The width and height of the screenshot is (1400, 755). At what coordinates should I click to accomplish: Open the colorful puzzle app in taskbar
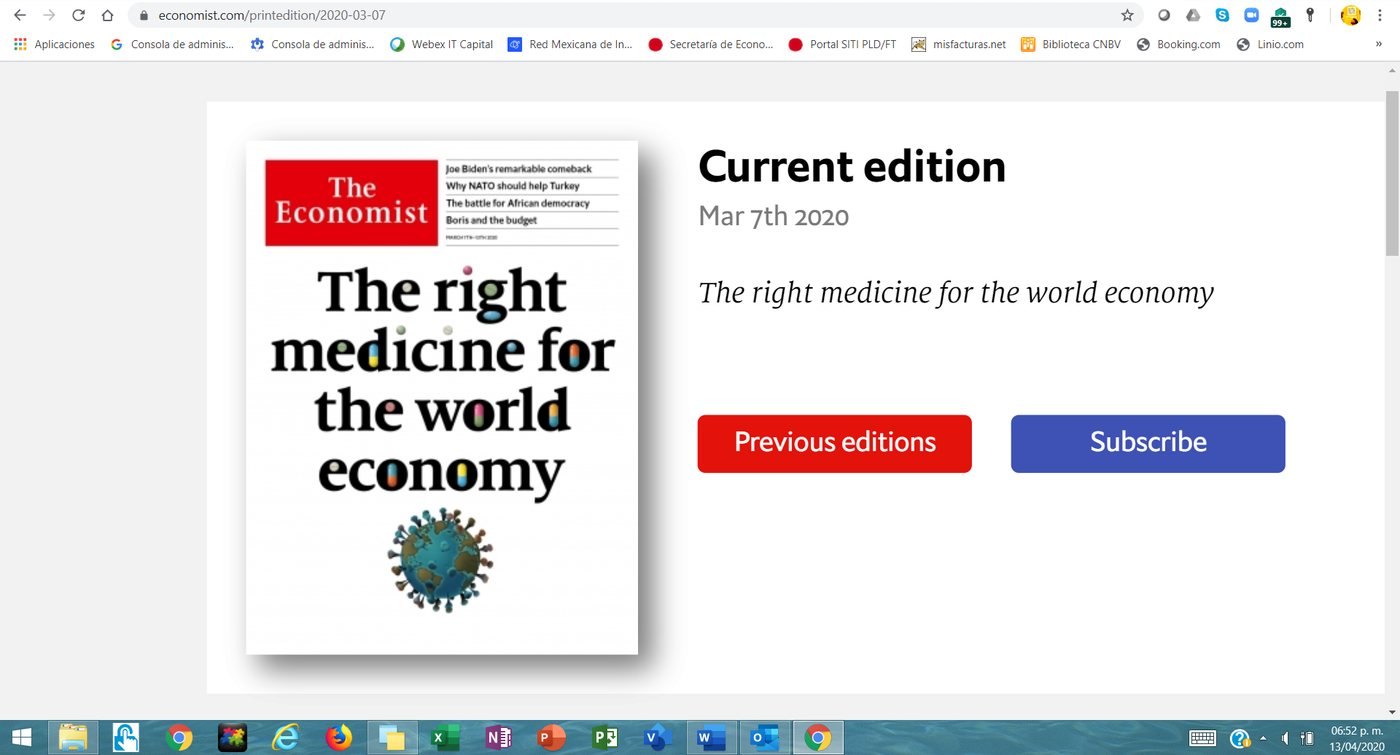[232, 738]
